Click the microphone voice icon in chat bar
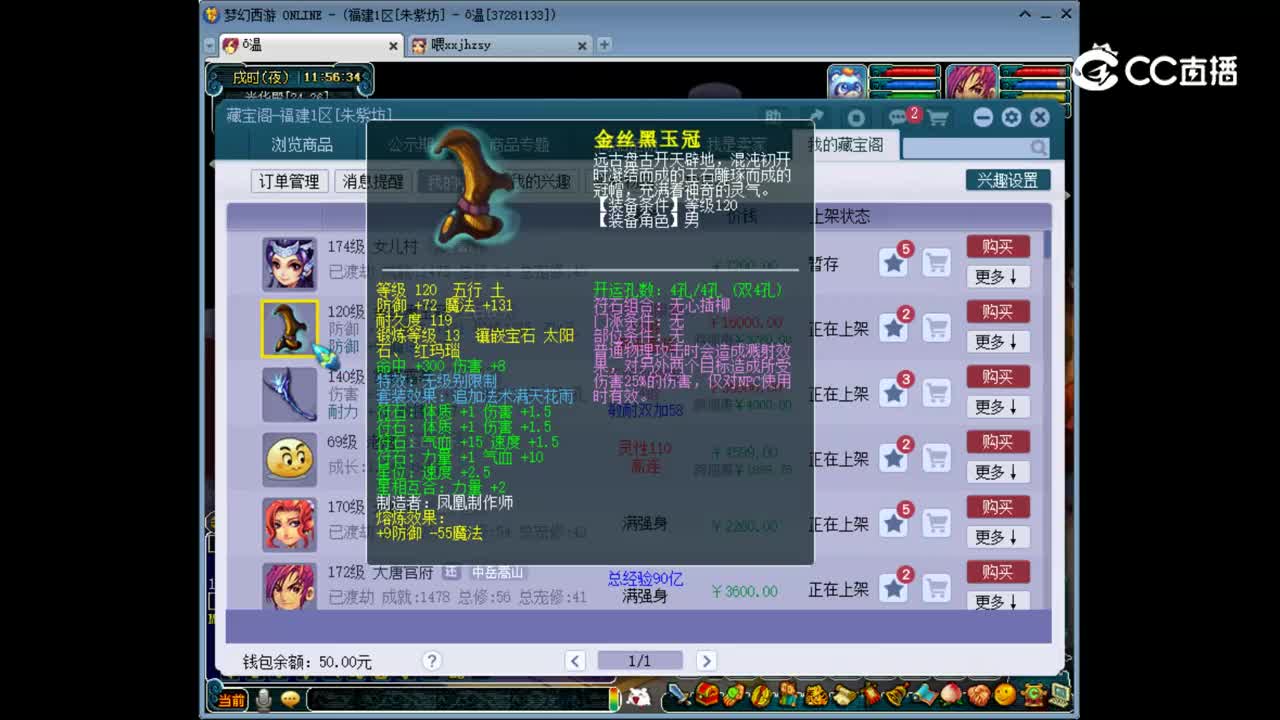Screen dimensions: 1280x720 (x=263, y=699)
